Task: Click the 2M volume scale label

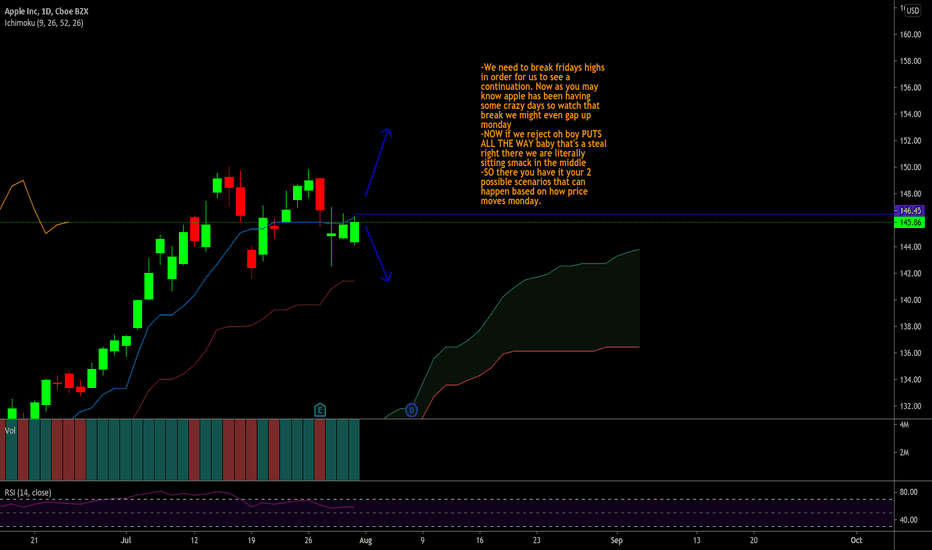Action: (904, 452)
